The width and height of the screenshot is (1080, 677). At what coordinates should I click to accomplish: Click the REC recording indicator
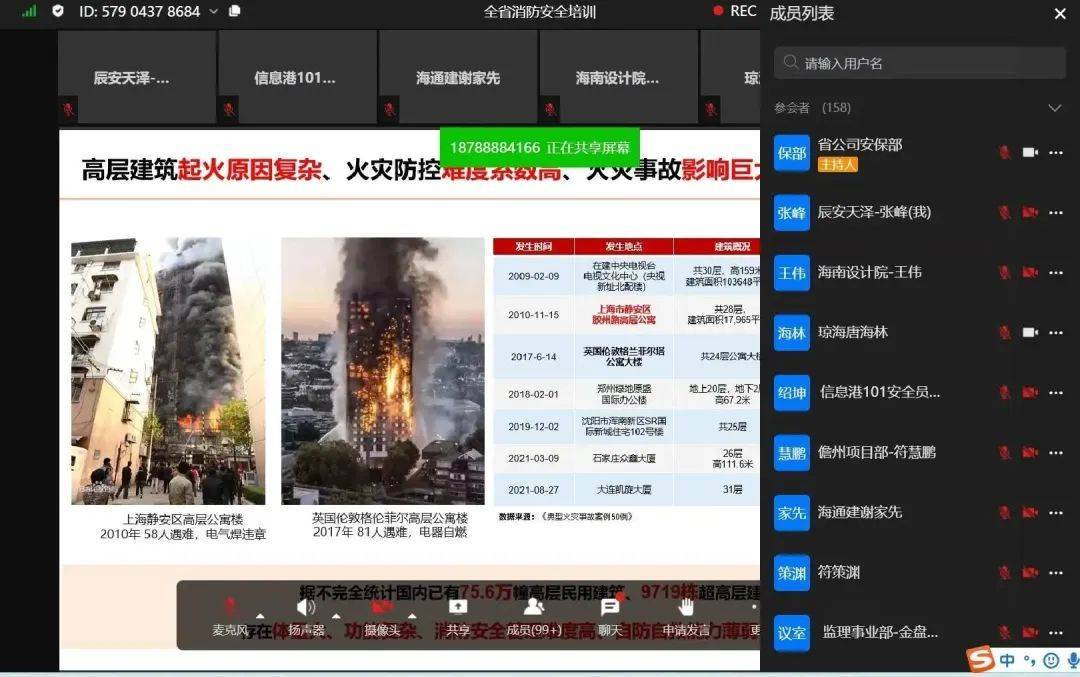(734, 11)
